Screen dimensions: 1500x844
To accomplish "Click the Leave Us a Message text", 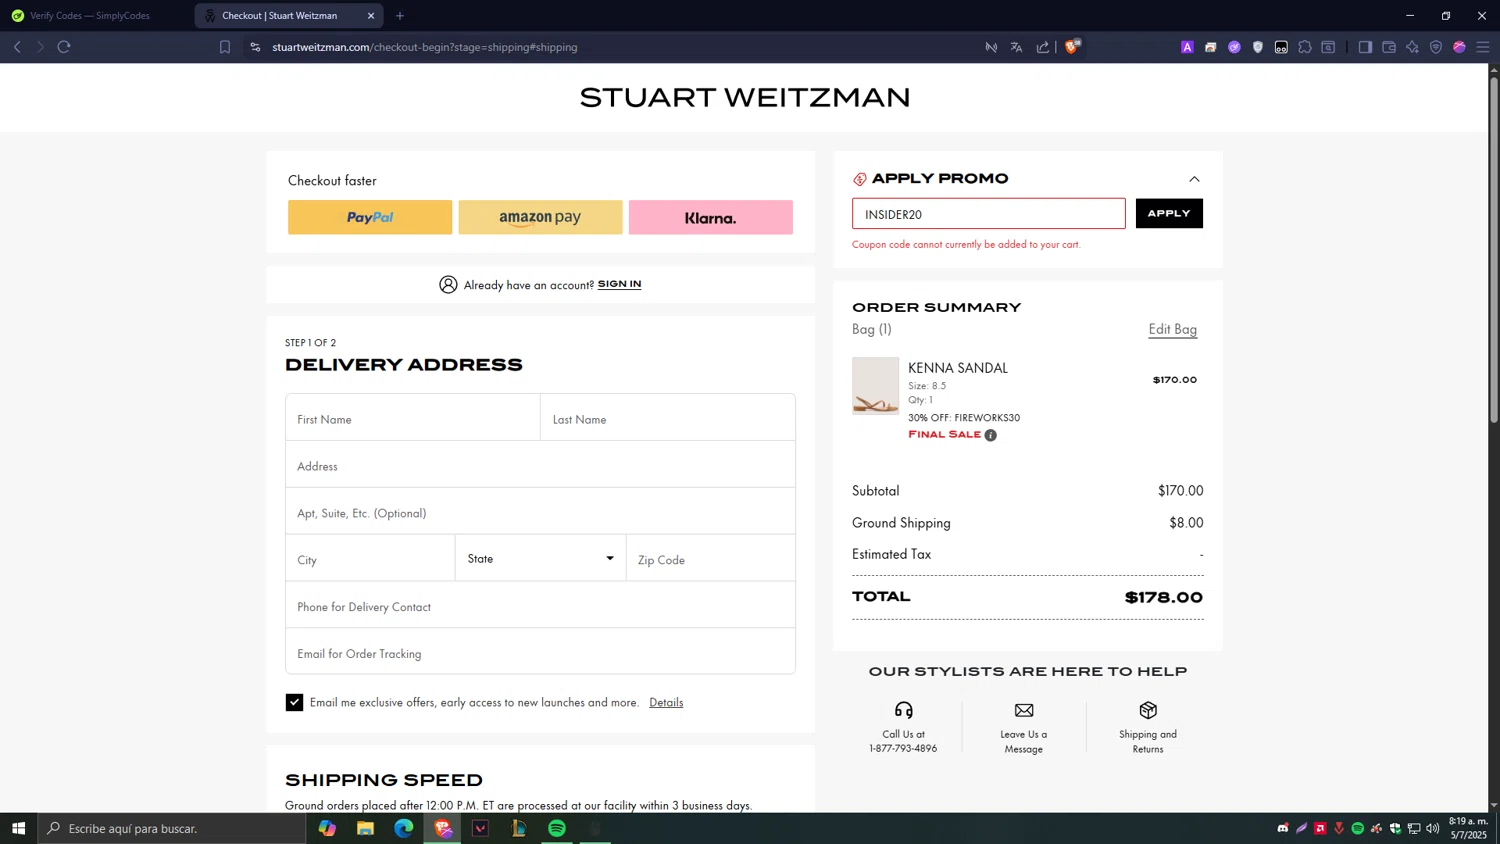I will point(1024,741).
